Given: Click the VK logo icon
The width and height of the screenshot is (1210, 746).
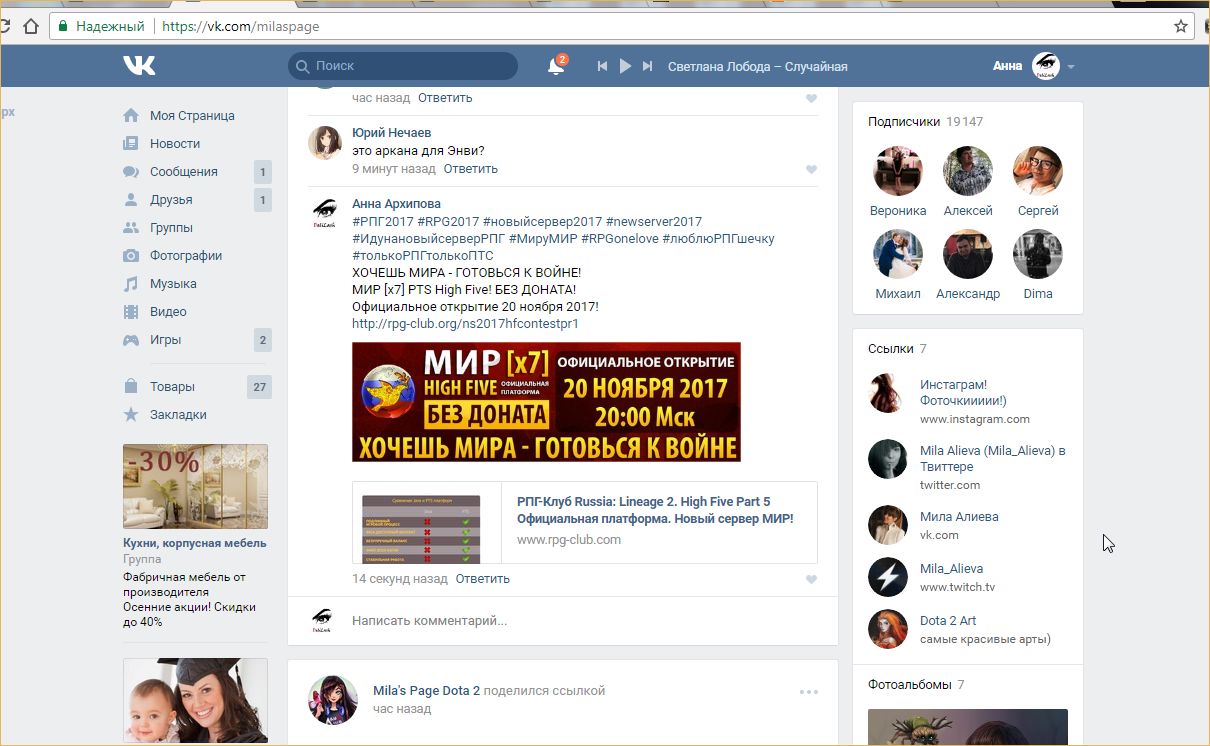Looking at the screenshot, I should tap(139, 66).
